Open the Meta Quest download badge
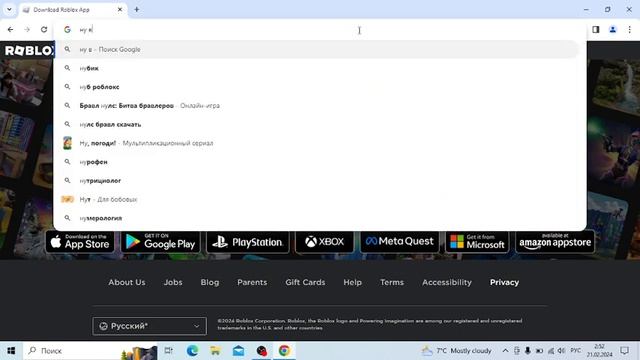This screenshot has height=360, width=640. [400, 242]
